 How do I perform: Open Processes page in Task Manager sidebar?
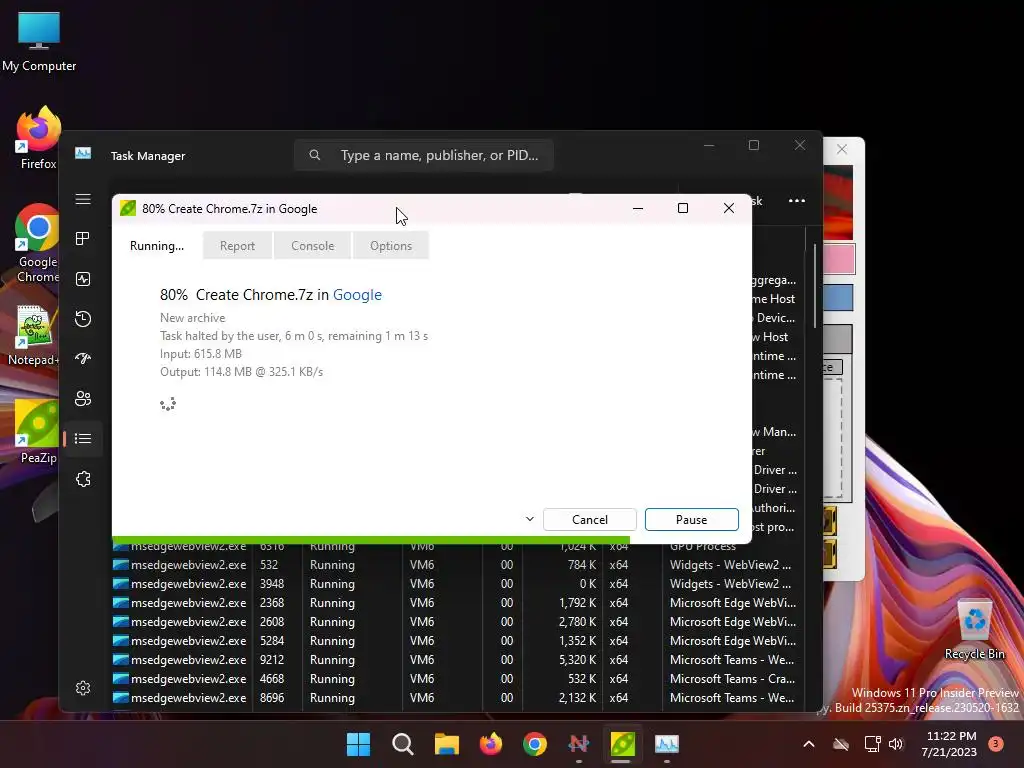point(83,238)
